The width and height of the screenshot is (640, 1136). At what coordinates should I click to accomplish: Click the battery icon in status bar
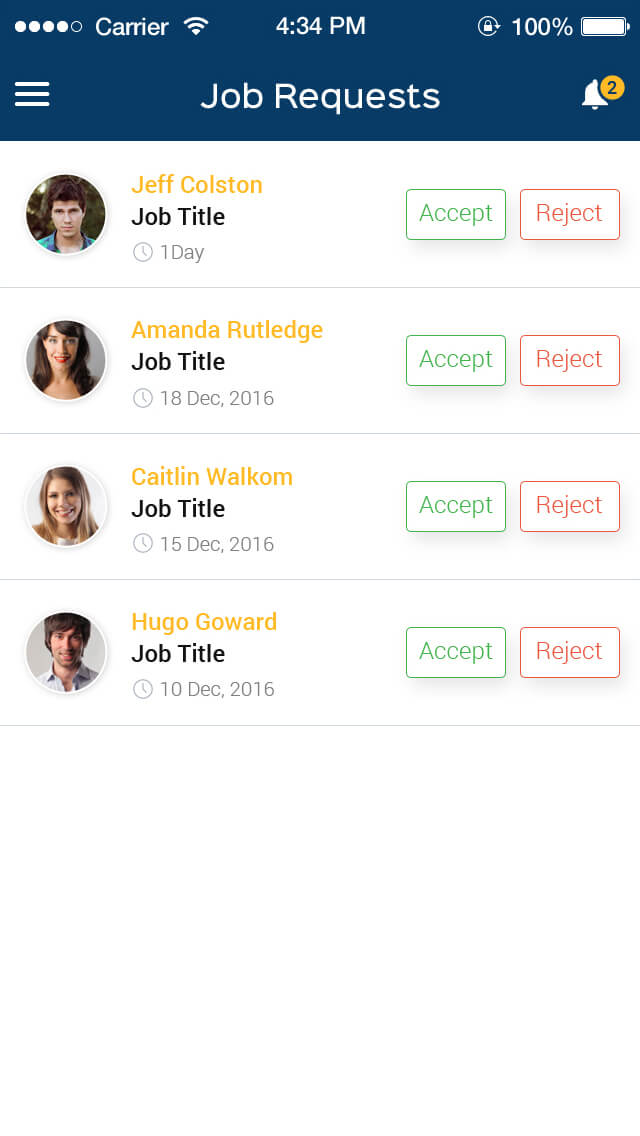point(603,27)
